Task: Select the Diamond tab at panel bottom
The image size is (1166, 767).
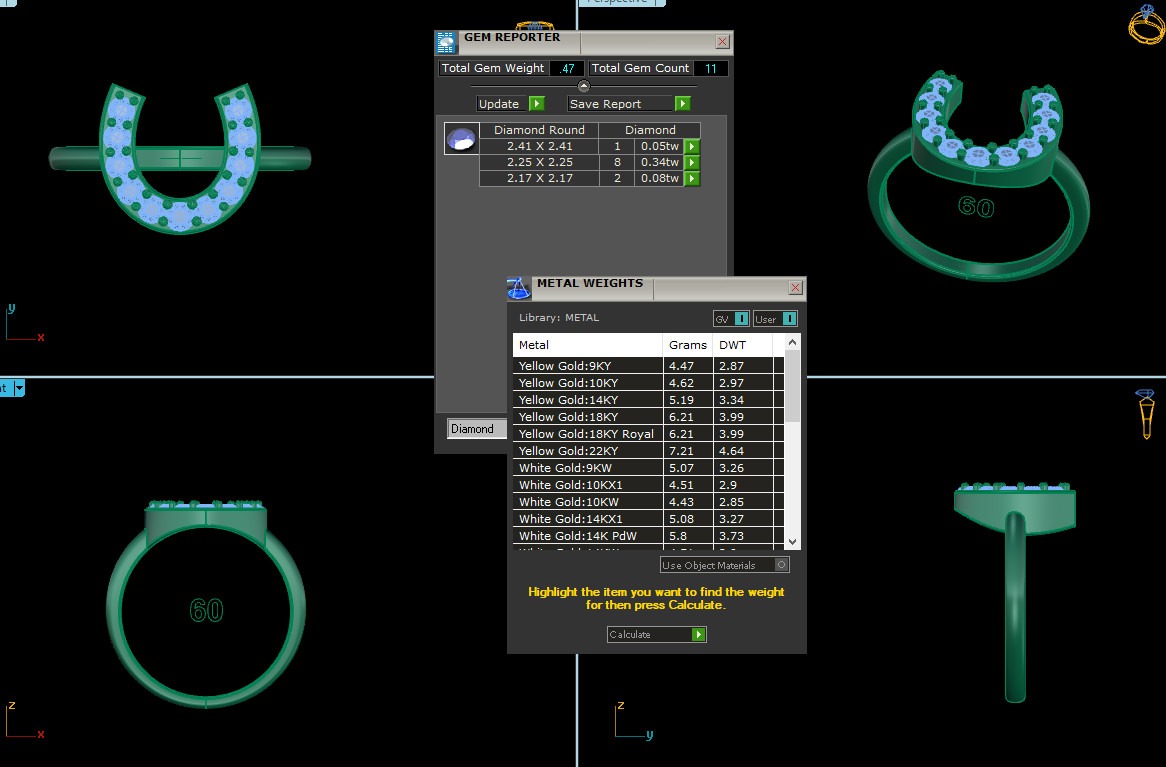Action: [472, 429]
